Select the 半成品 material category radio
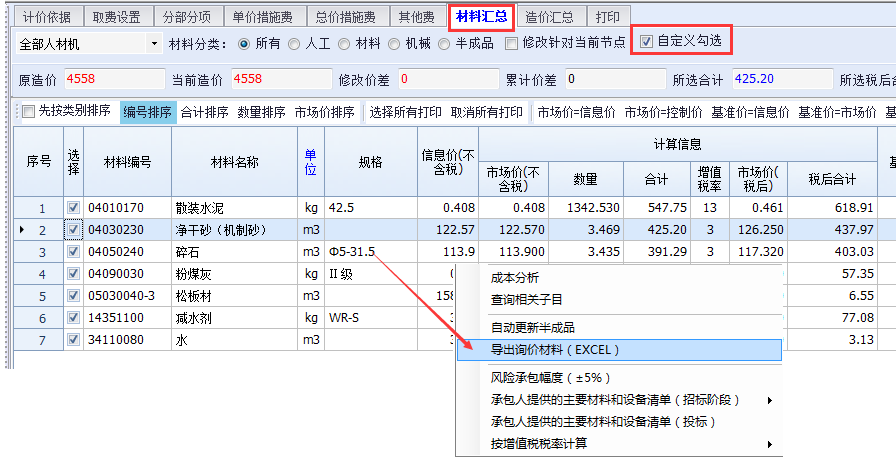896x461 pixels. [x=448, y=44]
